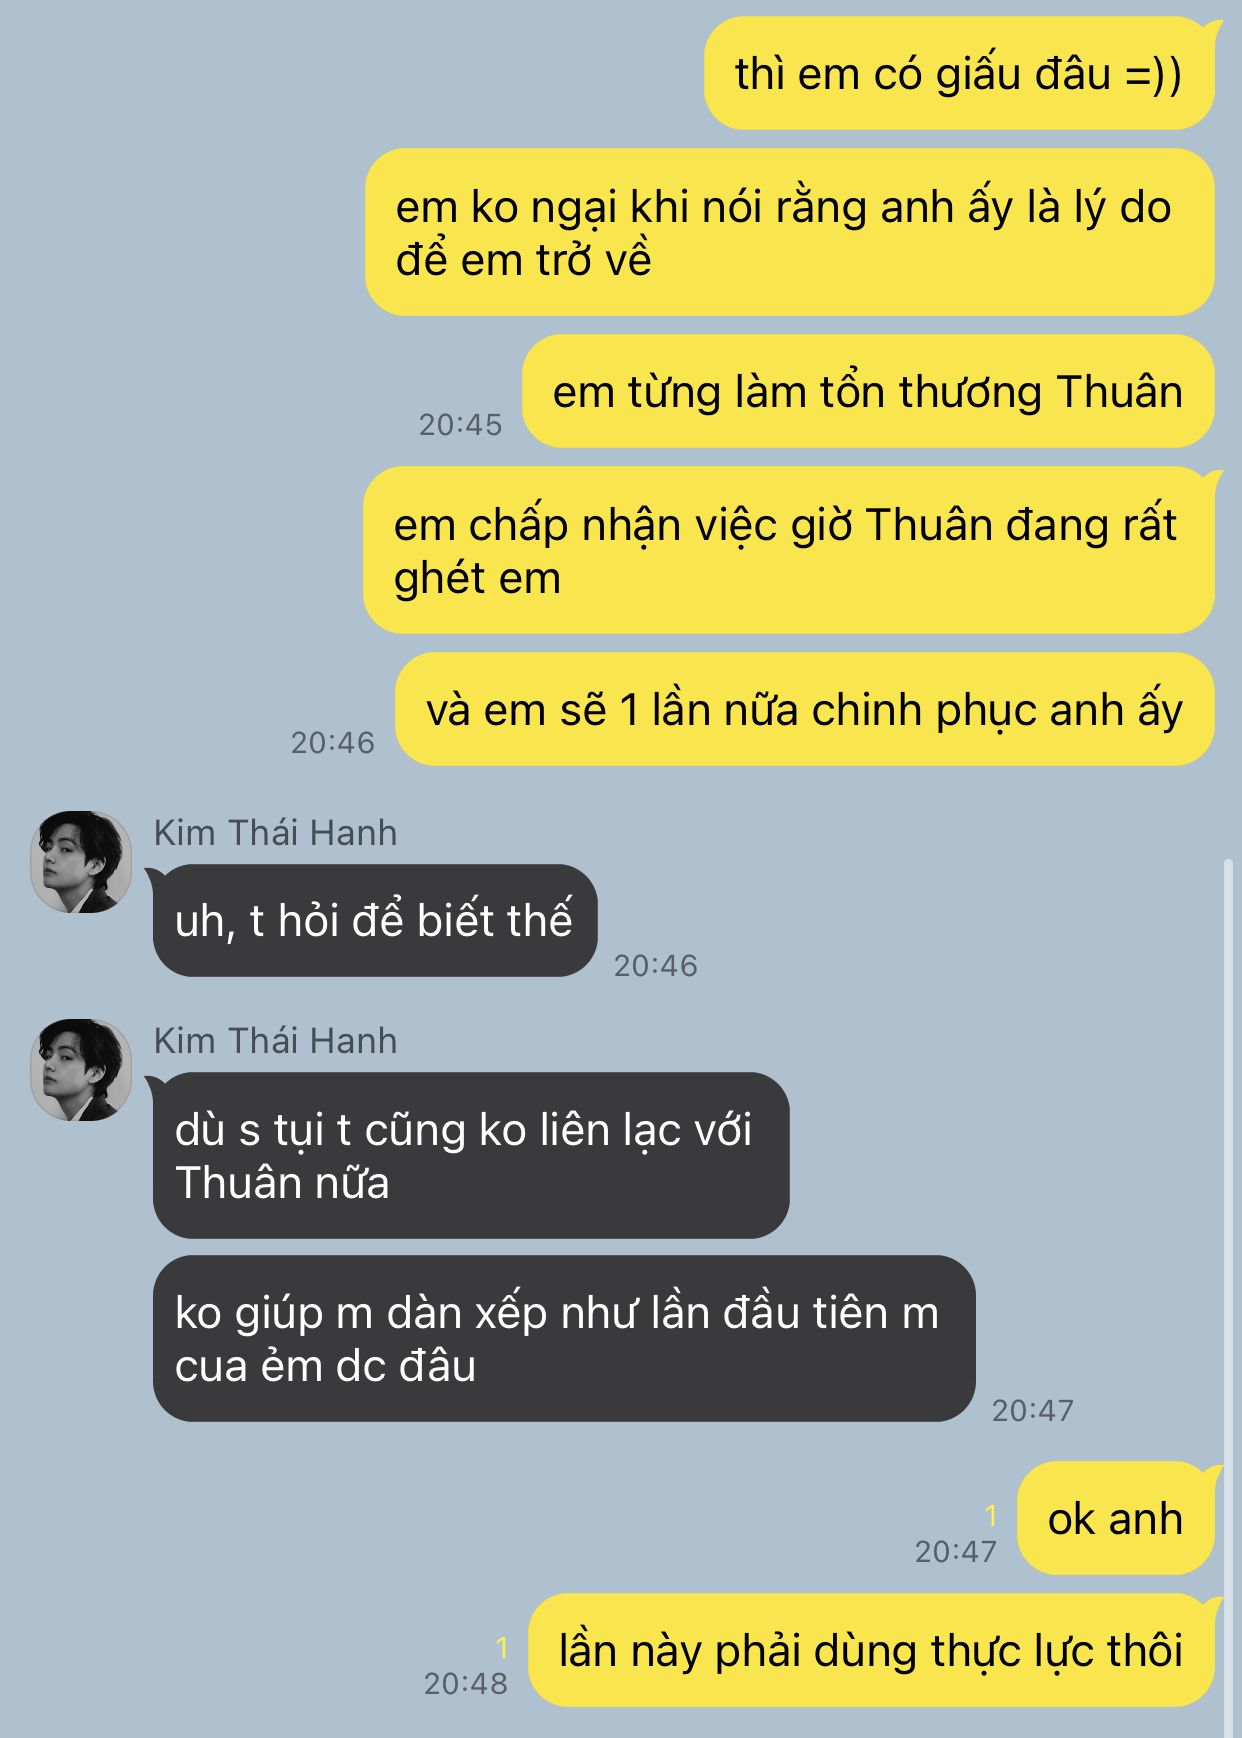The height and width of the screenshot is (1738, 1242).
Task: Select the message 'ko giúp m dàn xếp như lần đầu'
Action: 564,1338
